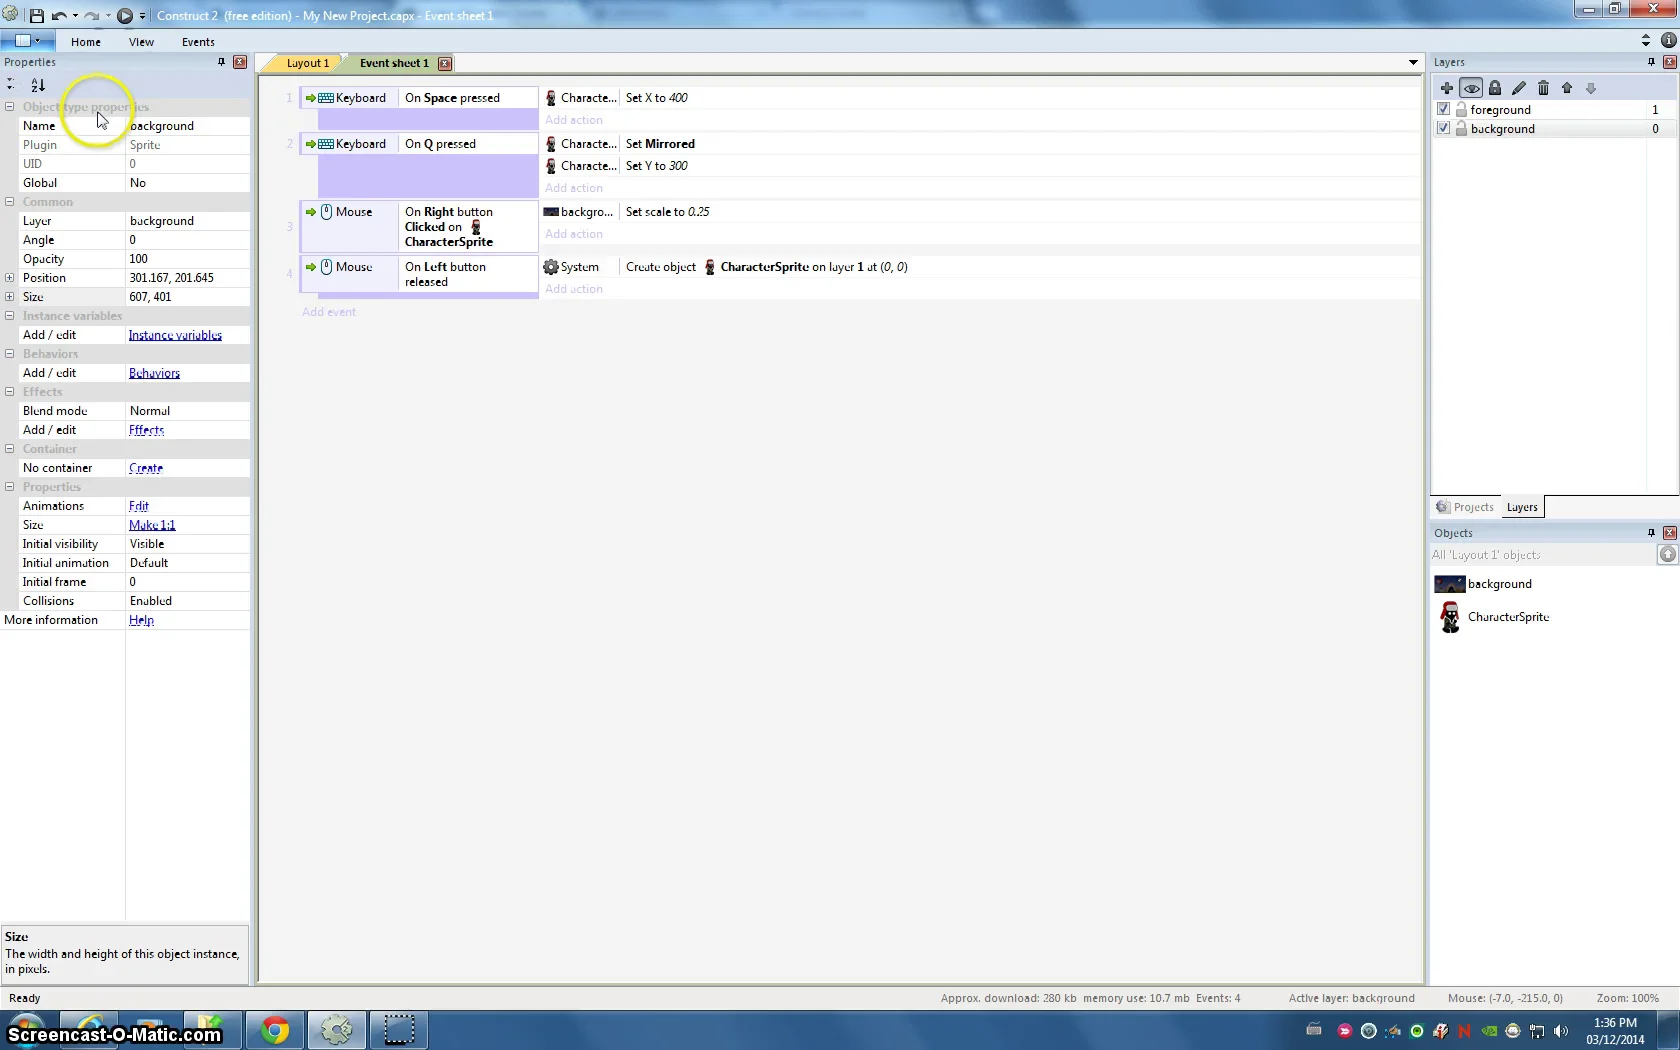Pin the Properties panel
This screenshot has height=1050, width=1680.
pyautogui.click(x=221, y=62)
